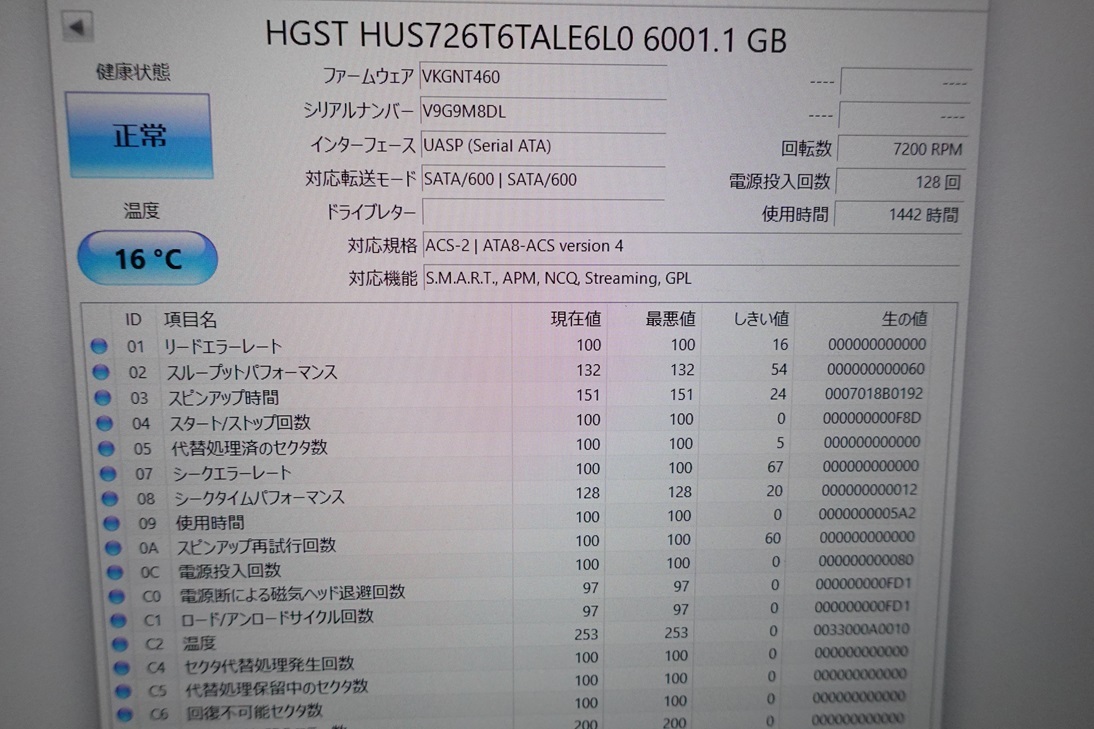Click the status circle icon for ID 0A

pyautogui.click(x=113, y=548)
